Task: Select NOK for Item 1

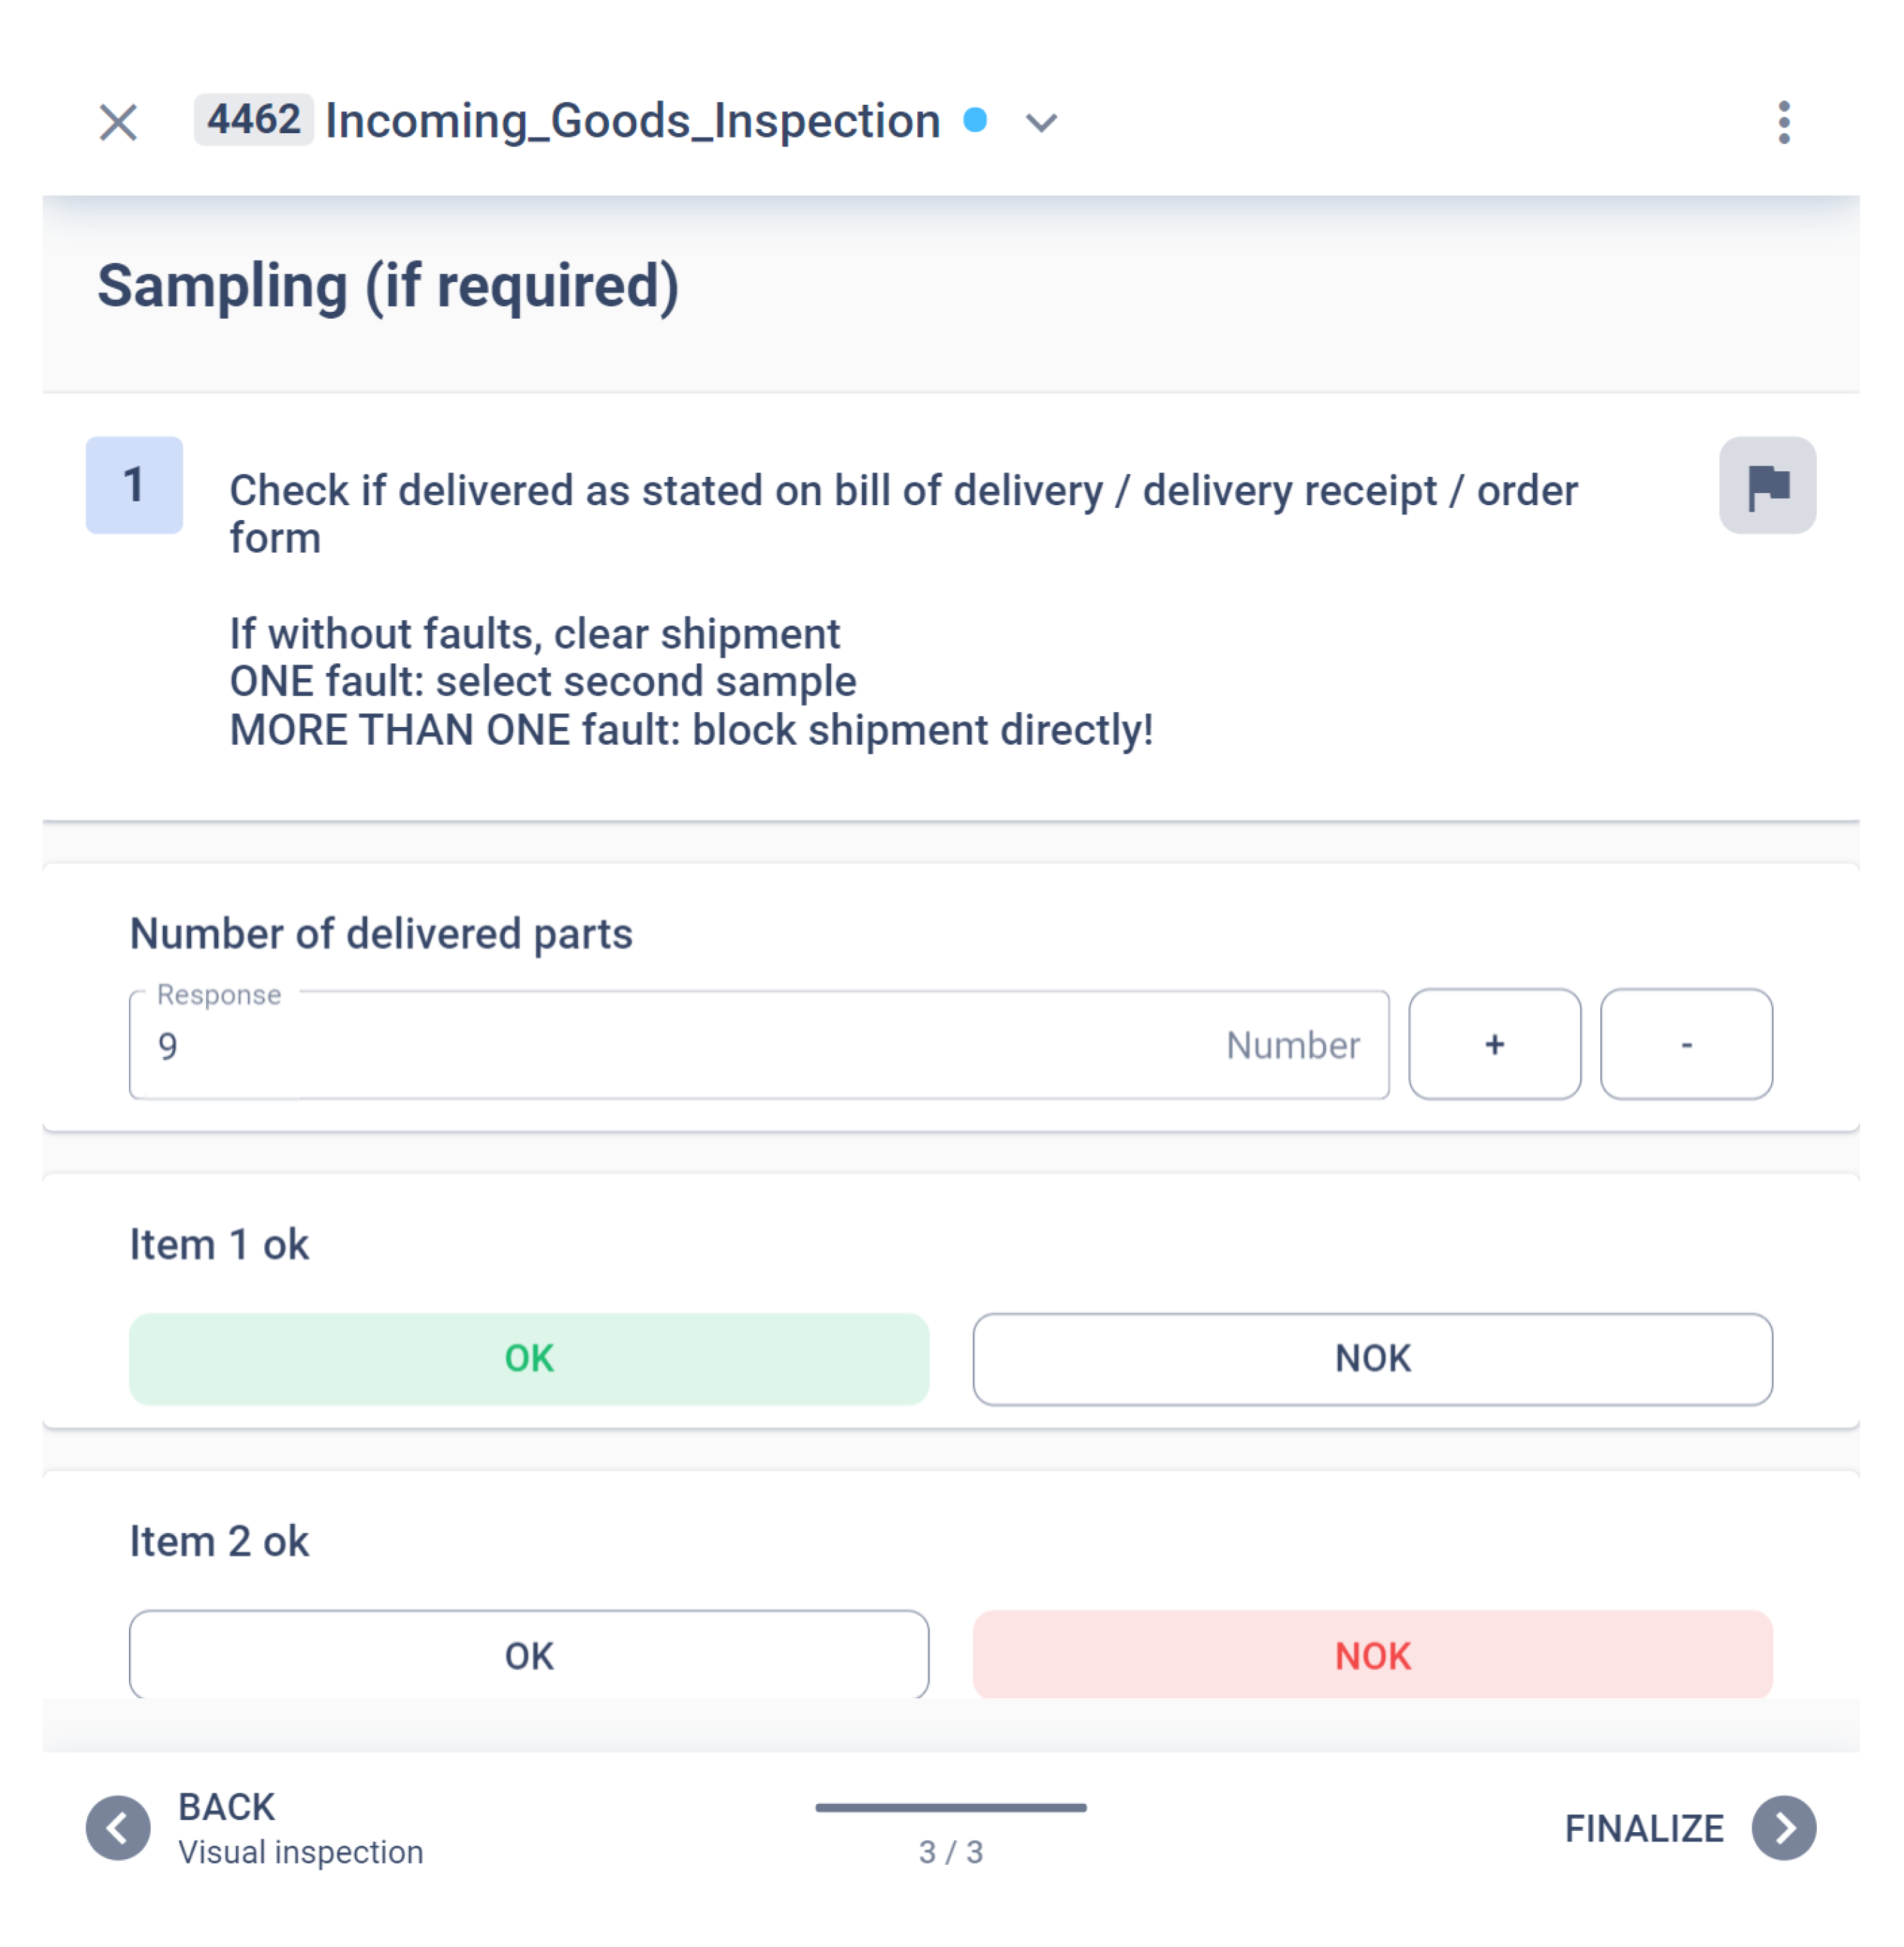Action: [1373, 1359]
